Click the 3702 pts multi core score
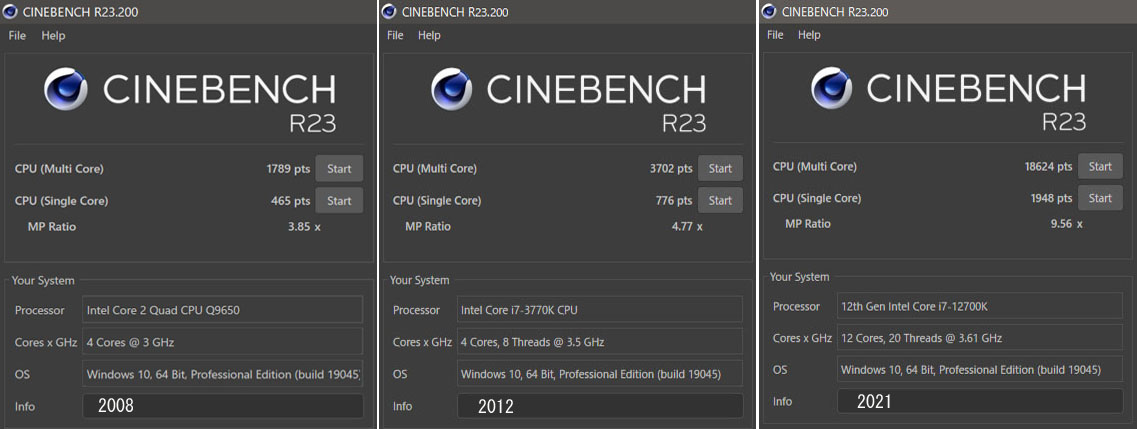Screen dimensions: 1137x429 coord(671,168)
